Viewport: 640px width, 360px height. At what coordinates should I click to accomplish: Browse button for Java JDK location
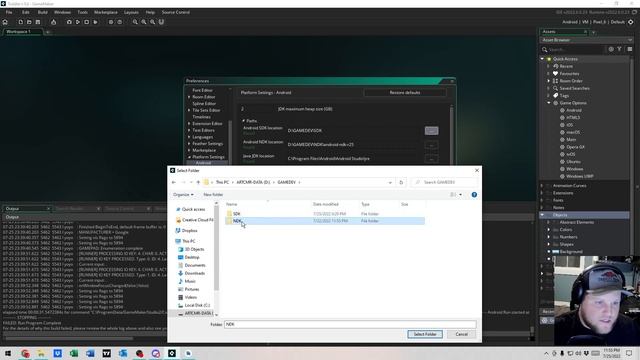pos(431,159)
